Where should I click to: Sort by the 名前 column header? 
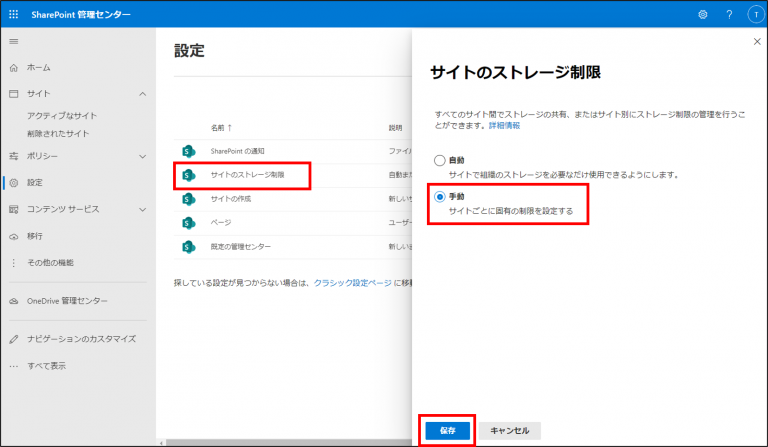point(221,128)
